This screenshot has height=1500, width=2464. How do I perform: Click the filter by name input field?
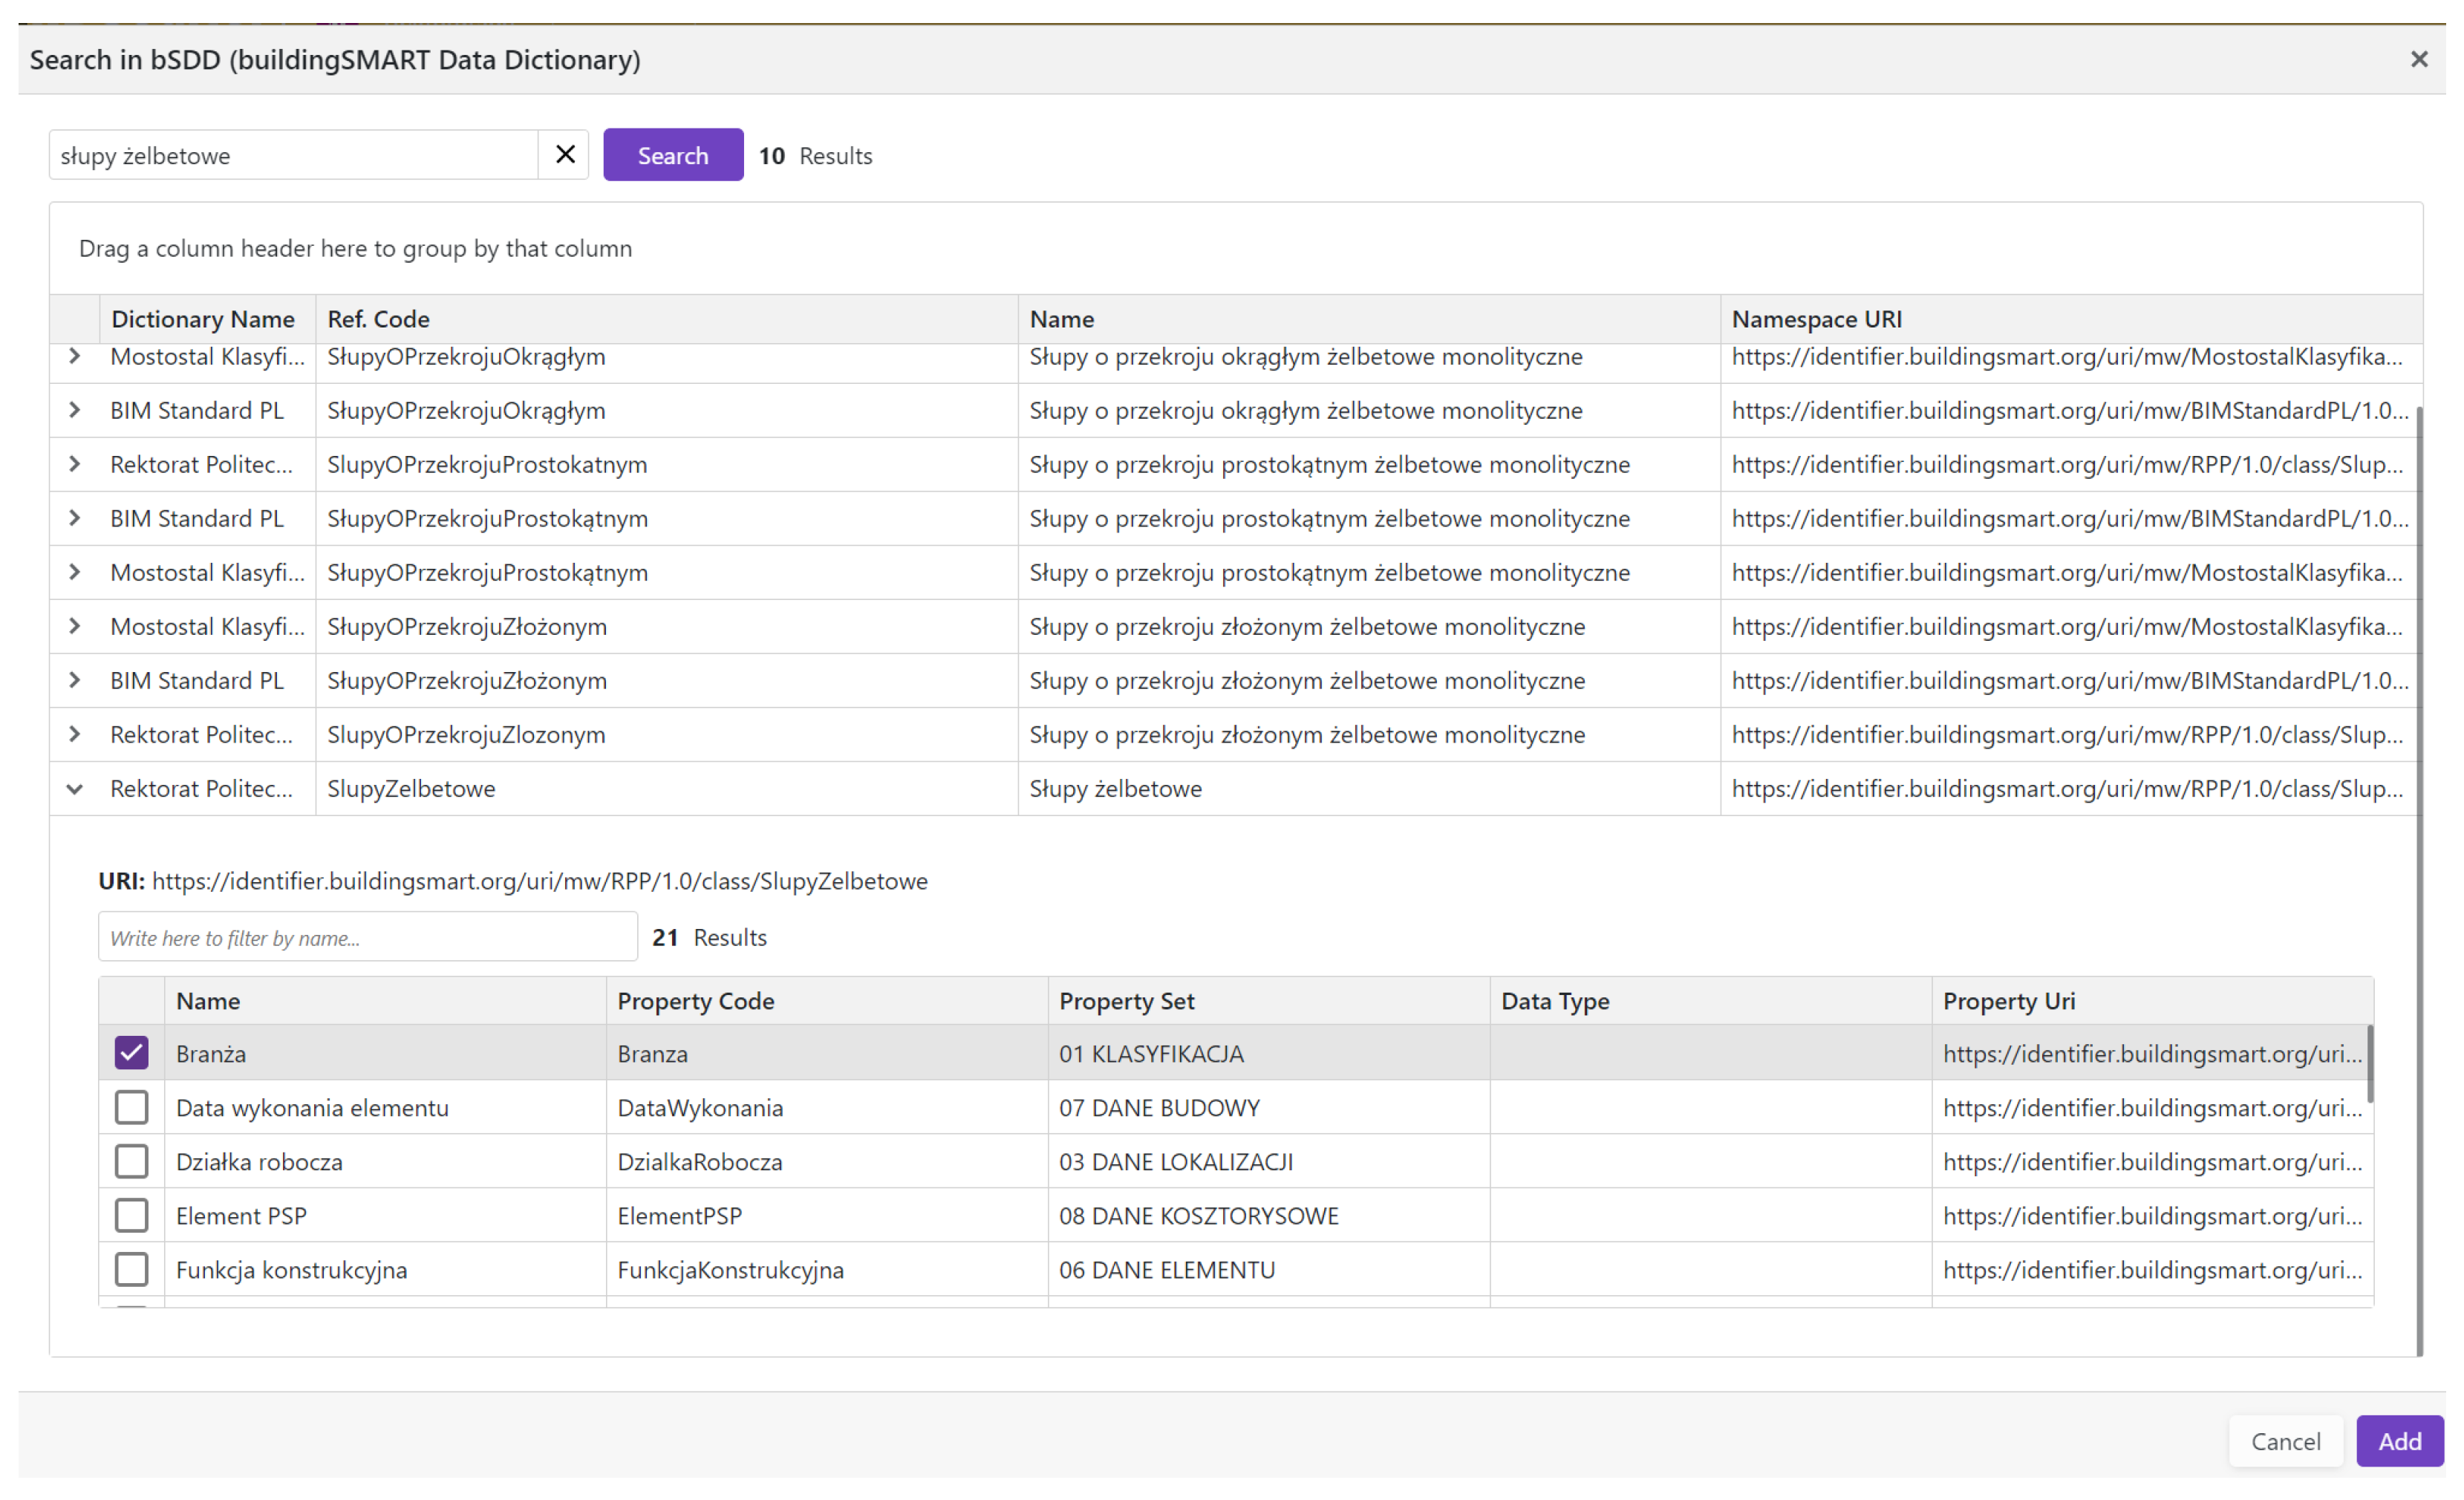click(367, 937)
